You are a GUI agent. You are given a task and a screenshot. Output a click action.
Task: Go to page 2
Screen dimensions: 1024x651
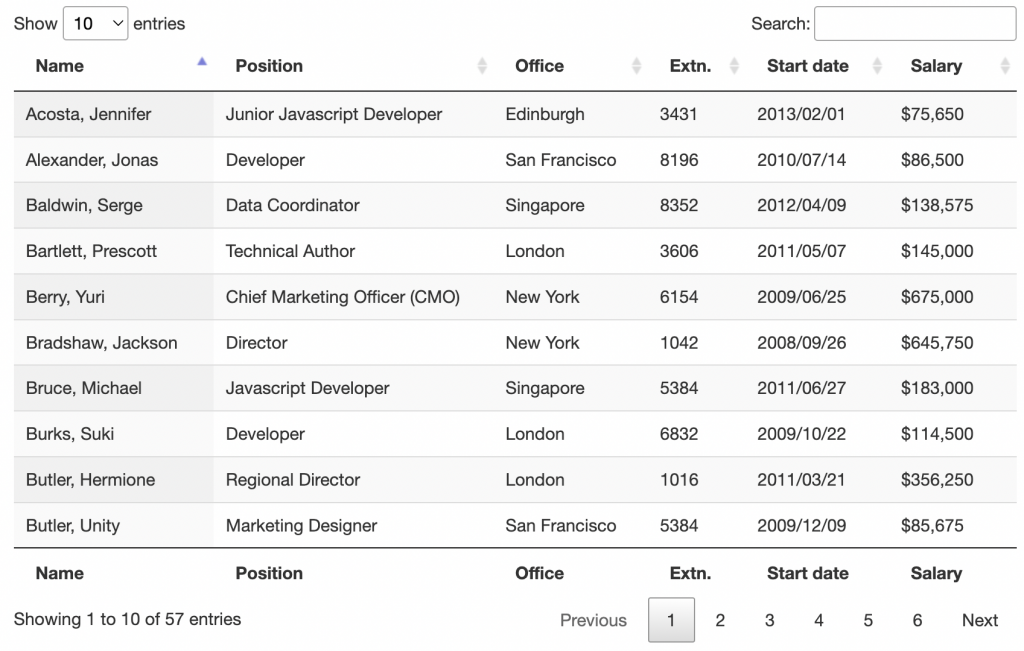pyautogui.click(x=720, y=620)
